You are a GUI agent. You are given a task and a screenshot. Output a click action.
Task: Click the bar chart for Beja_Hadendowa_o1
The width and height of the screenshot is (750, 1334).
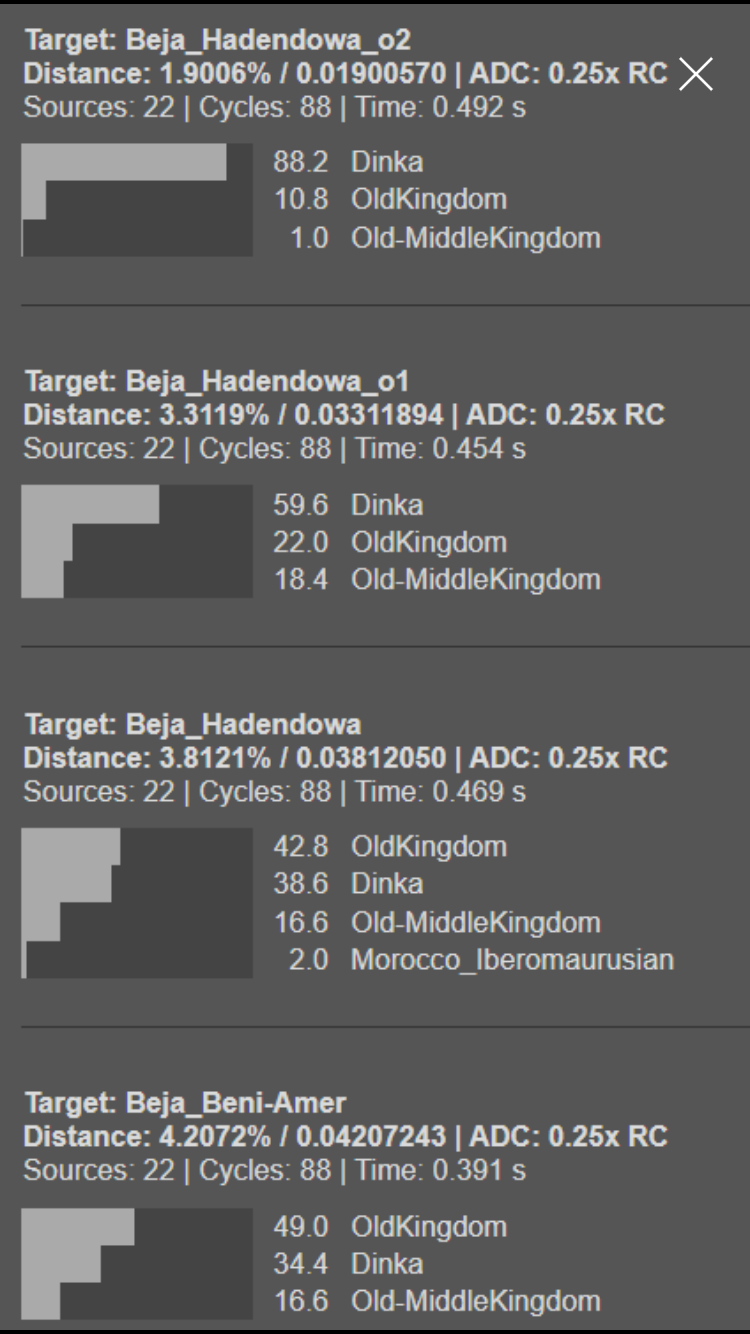click(x=137, y=541)
